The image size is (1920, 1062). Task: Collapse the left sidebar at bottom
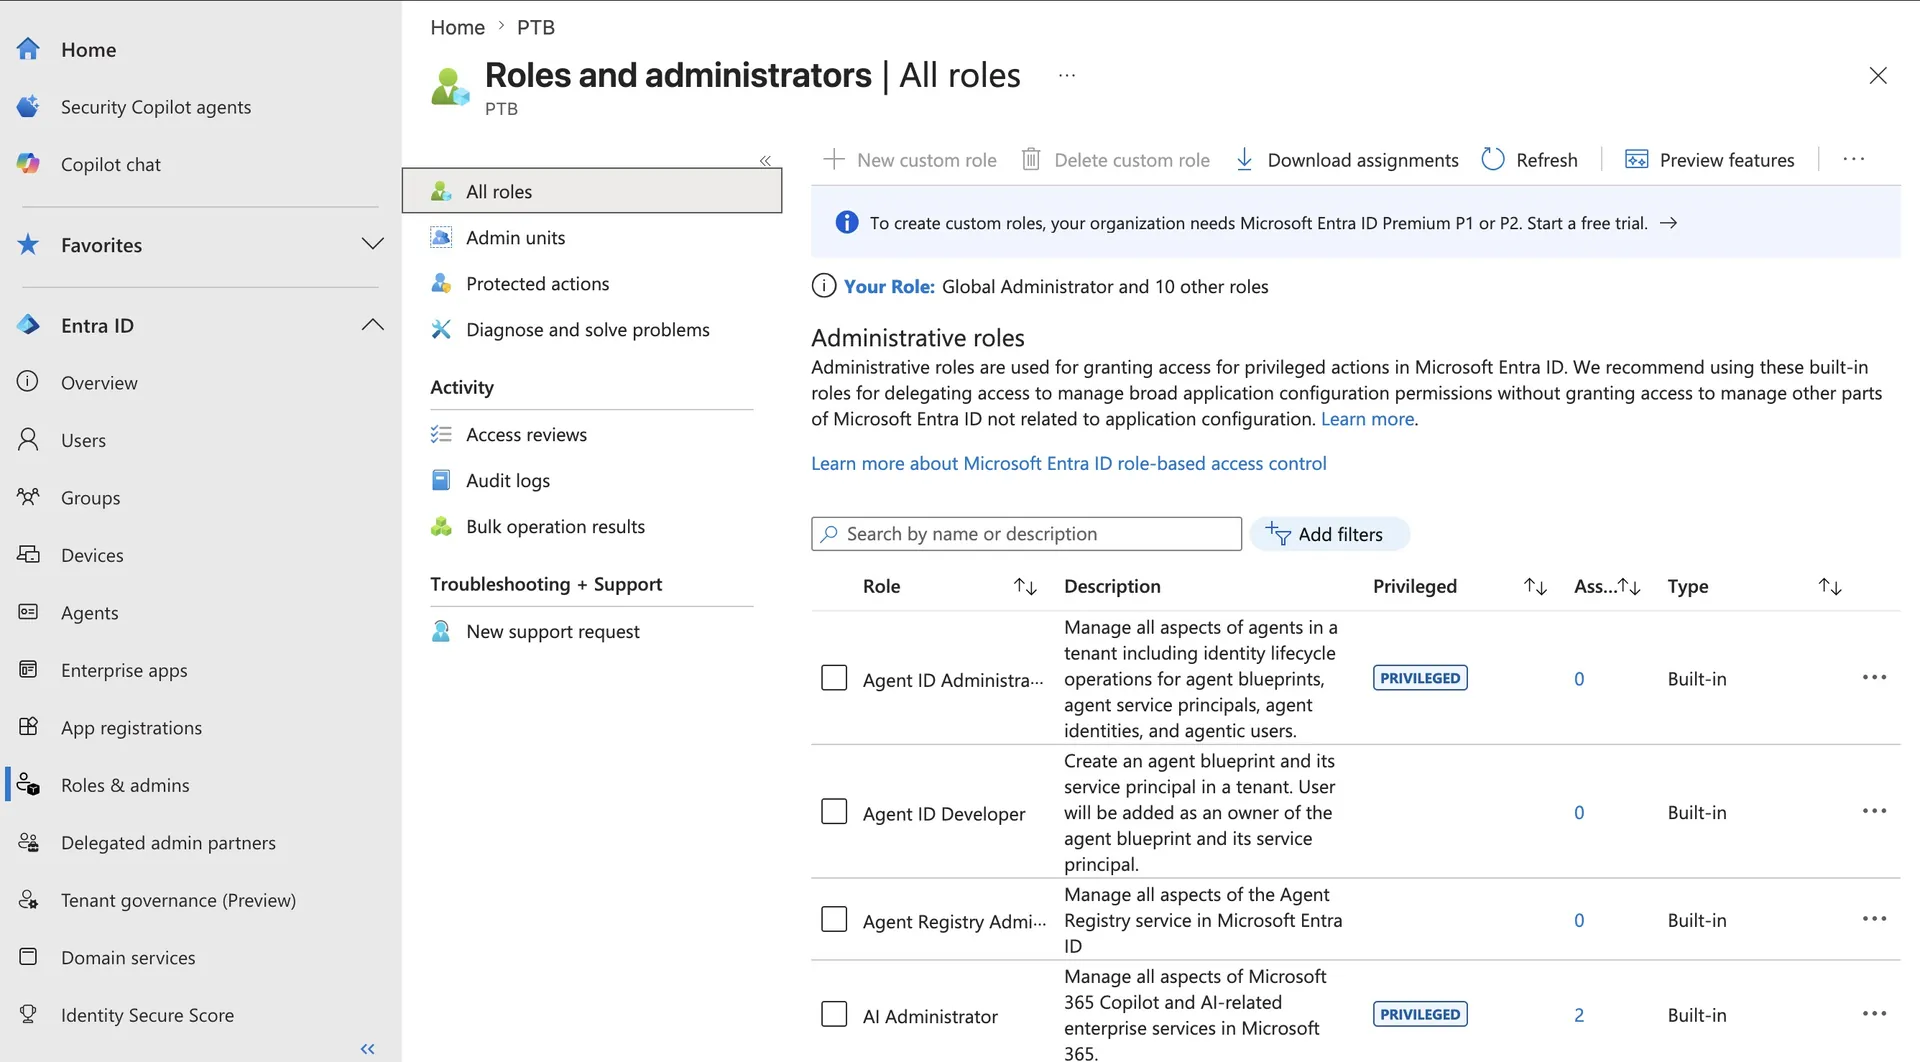click(367, 1048)
